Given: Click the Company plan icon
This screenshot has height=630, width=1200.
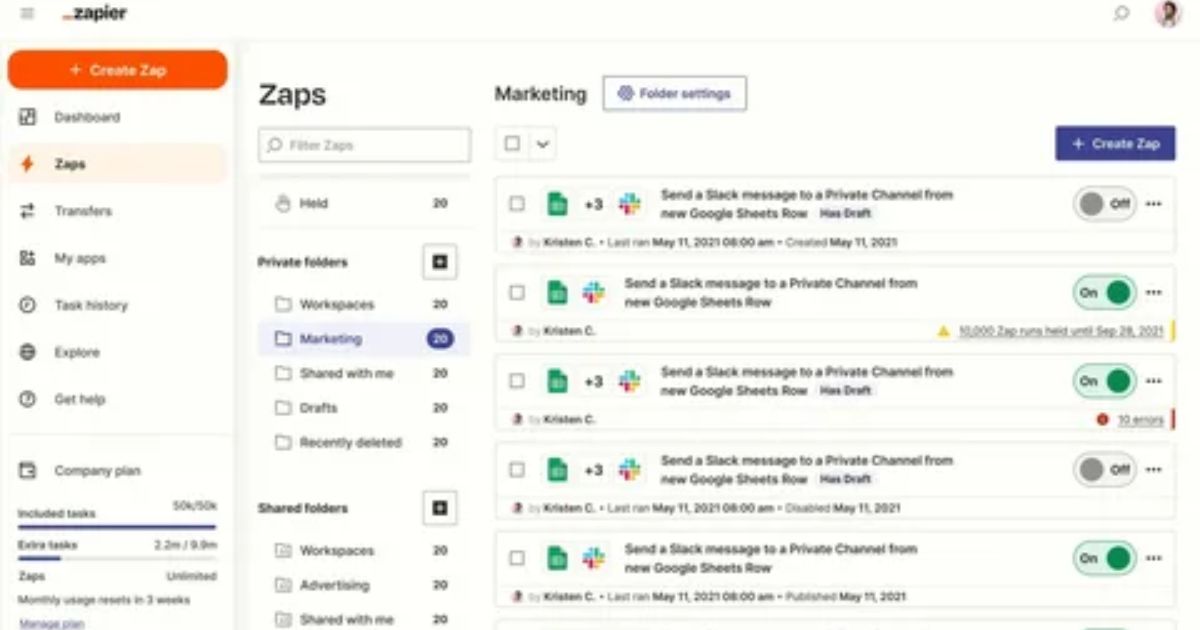Looking at the screenshot, I should (x=28, y=470).
